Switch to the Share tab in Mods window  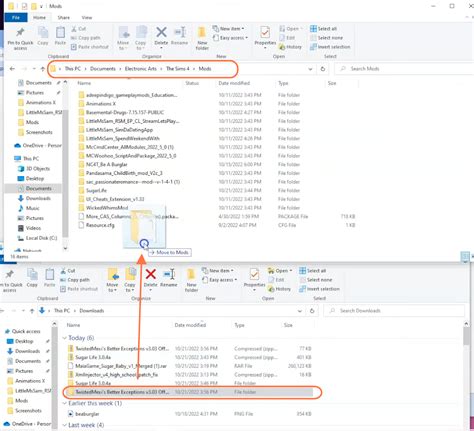tap(64, 18)
